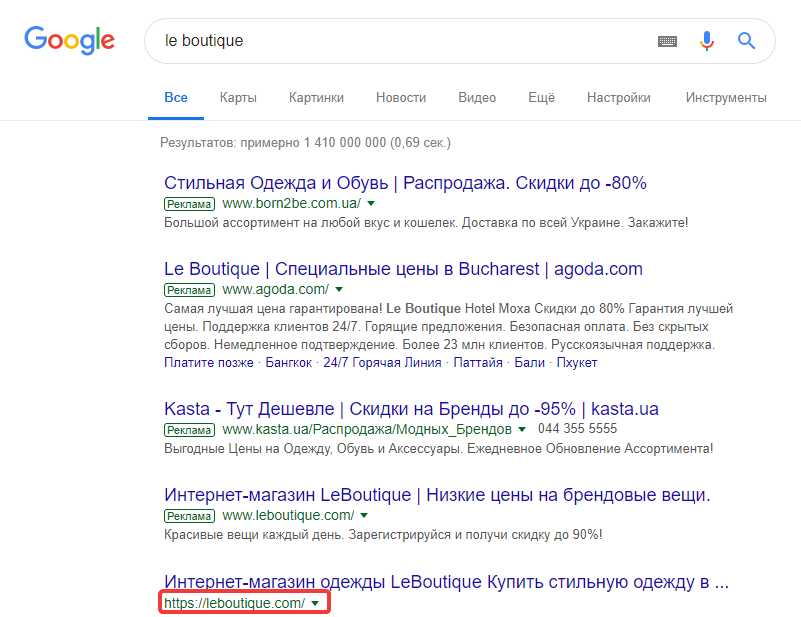The width and height of the screenshot is (801, 617).
Task: Click the www.born2be.com.ua/ URL text
Action: tap(292, 203)
